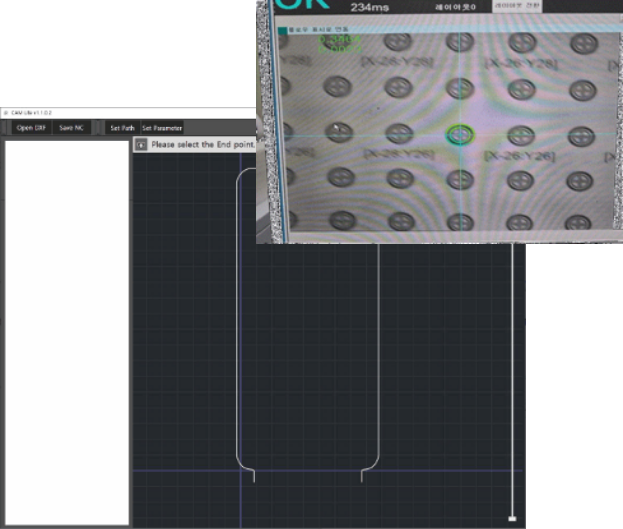Click the empty white list panel
The height and width of the screenshot is (529, 623).
tap(67, 330)
